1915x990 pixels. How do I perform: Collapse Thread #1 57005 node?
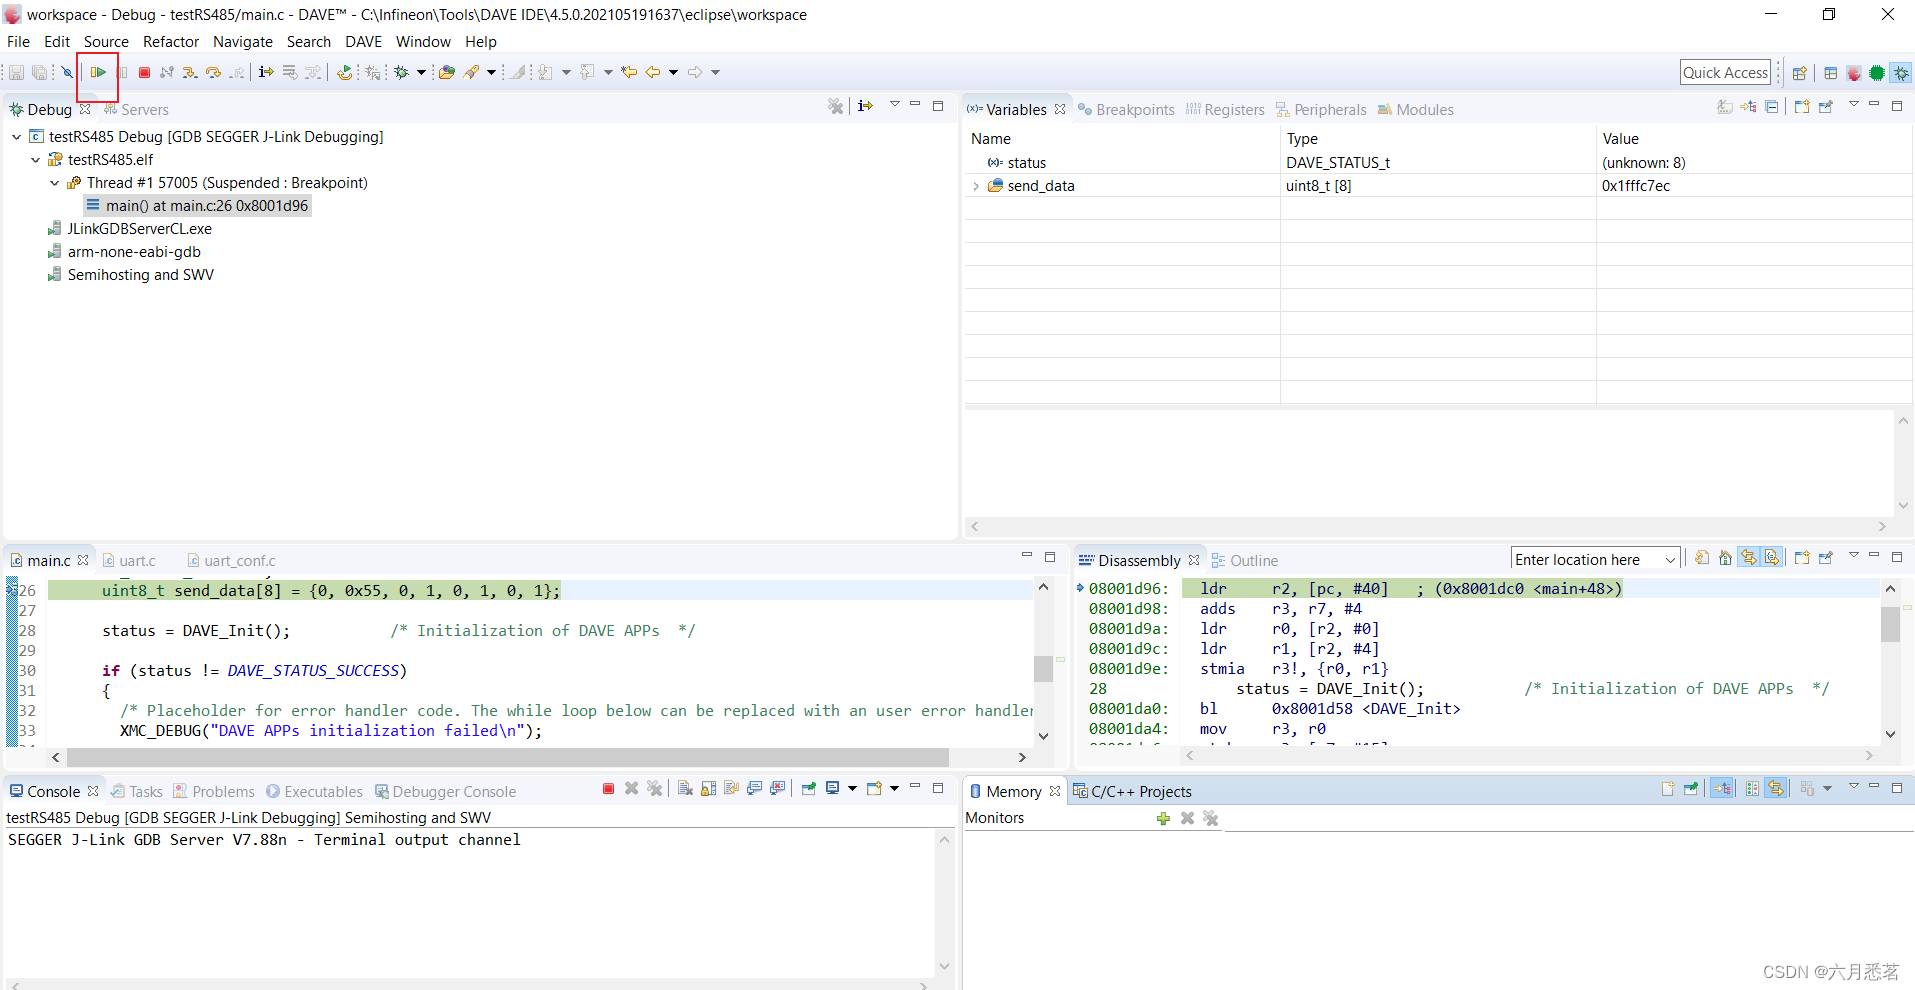(x=54, y=183)
